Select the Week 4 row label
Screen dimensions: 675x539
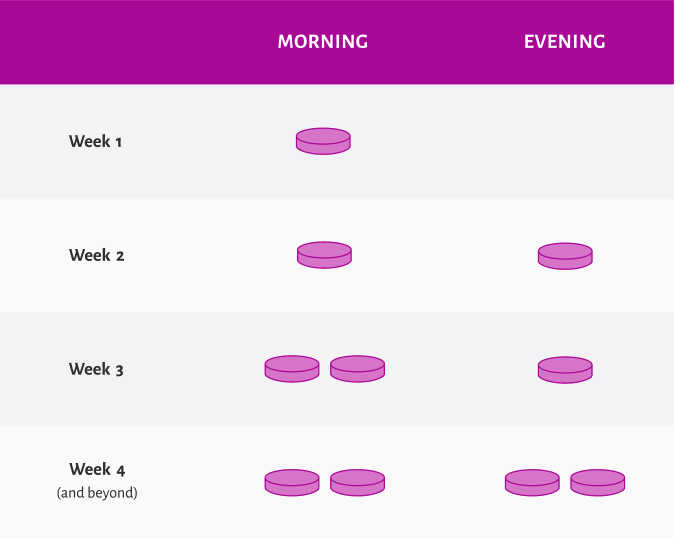(97, 469)
